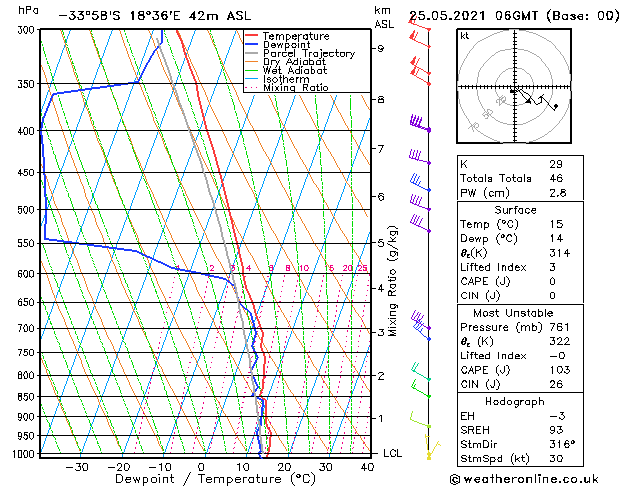Click the surface Dewp value 14
Viewport: 629px width, 486px height.
556,239
